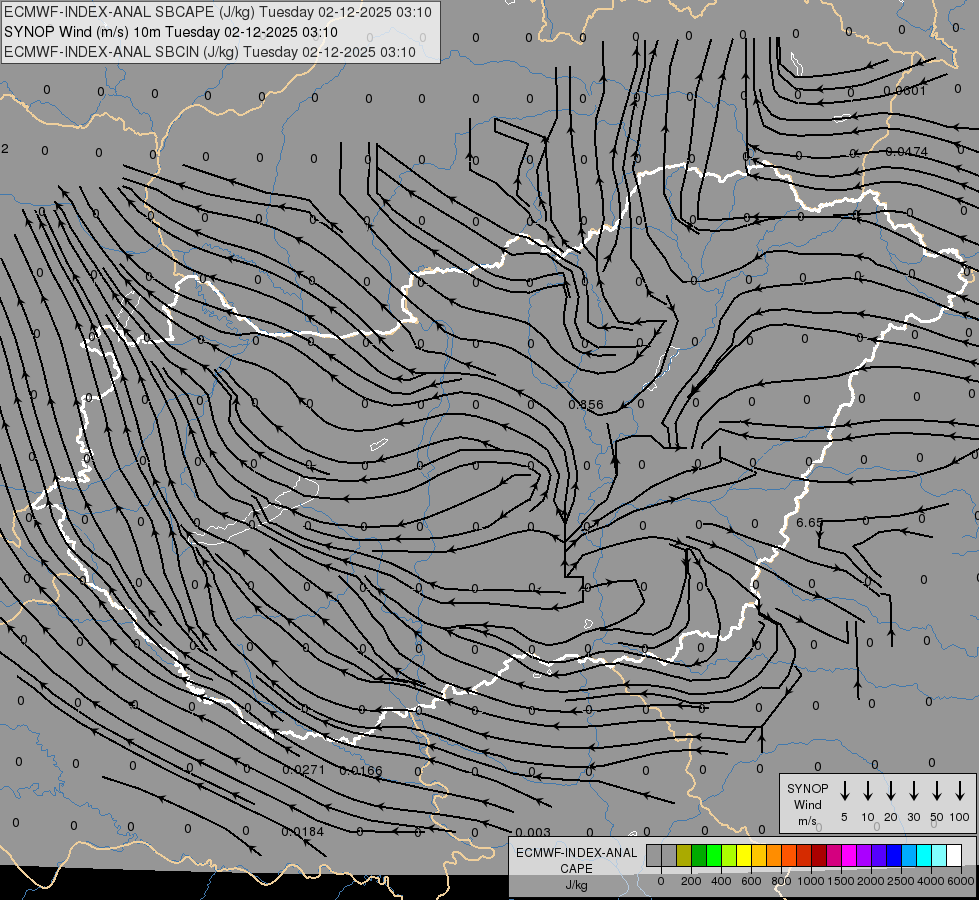Pick the pale cyan CAPE legend swatch
Viewport: 979px width, 900px height.
point(939,855)
